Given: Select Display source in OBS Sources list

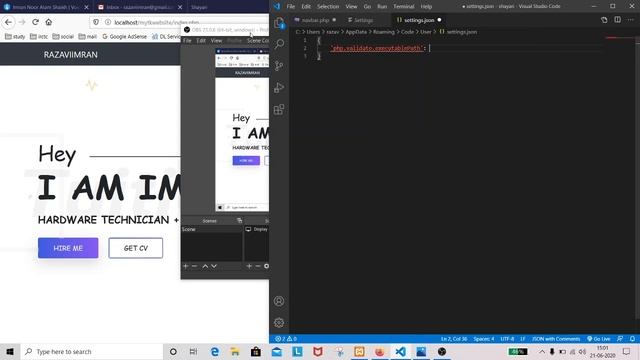Looking at the screenshot, I should coord(257,229).
